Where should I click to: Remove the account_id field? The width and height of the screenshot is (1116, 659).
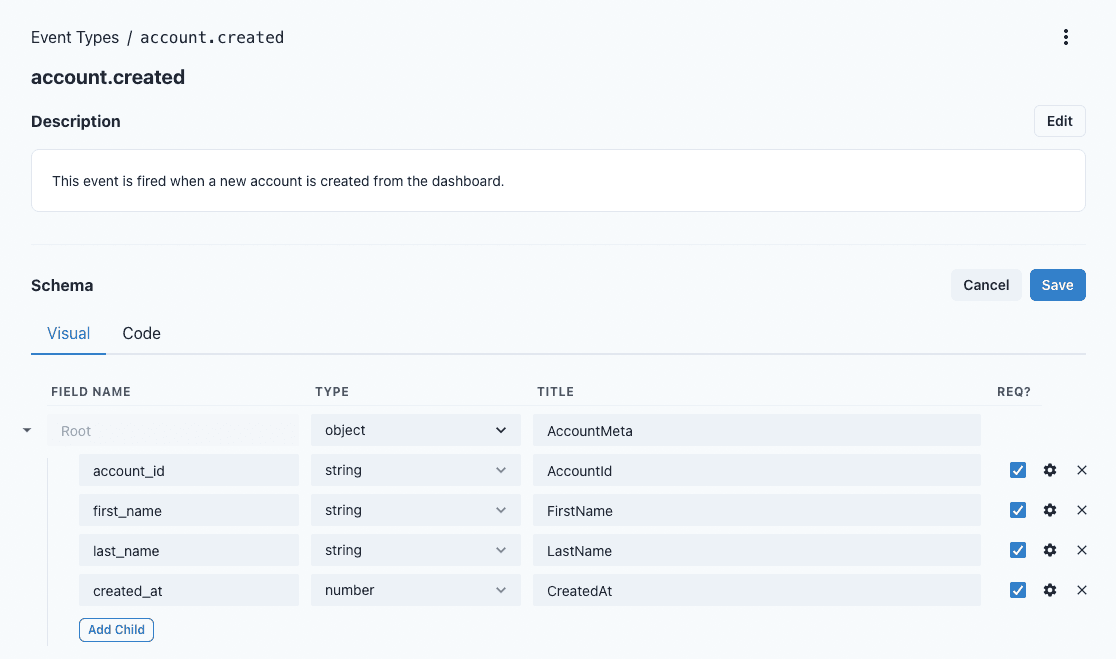pyautogui.click(x=1082, y=470)
